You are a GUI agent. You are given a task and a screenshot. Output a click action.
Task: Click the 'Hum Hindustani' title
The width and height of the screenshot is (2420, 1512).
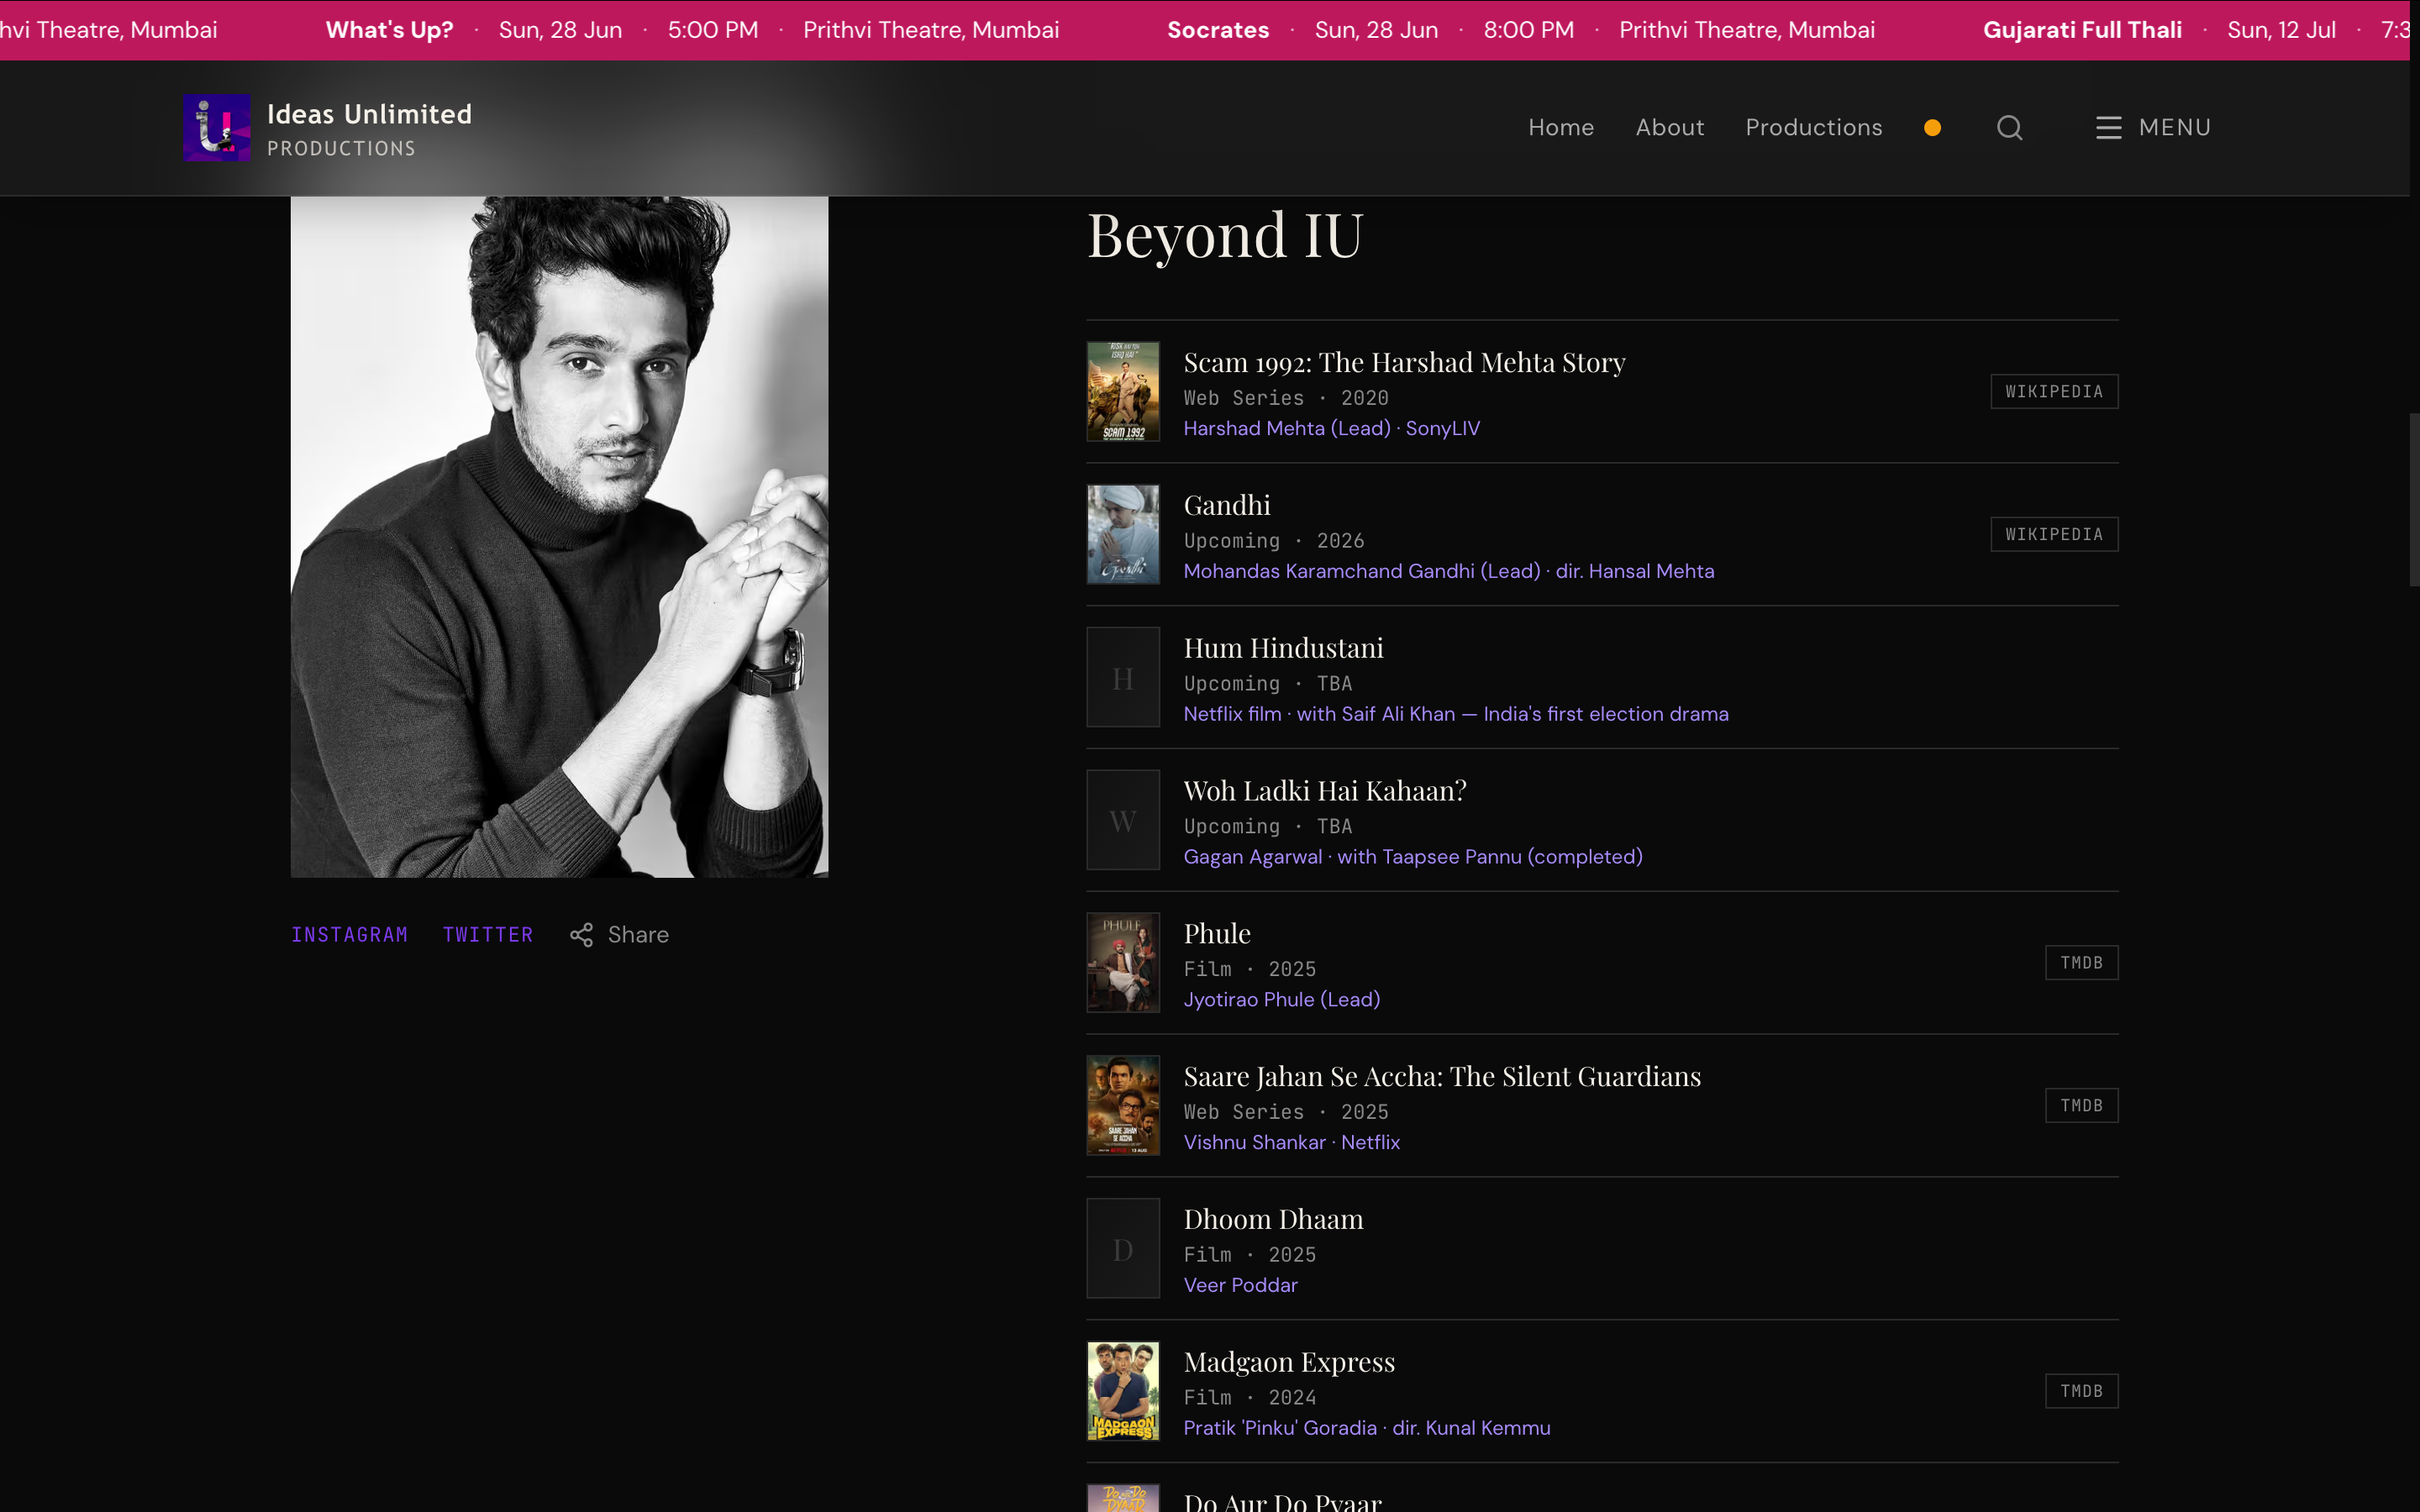click(x=1283, y=648)
